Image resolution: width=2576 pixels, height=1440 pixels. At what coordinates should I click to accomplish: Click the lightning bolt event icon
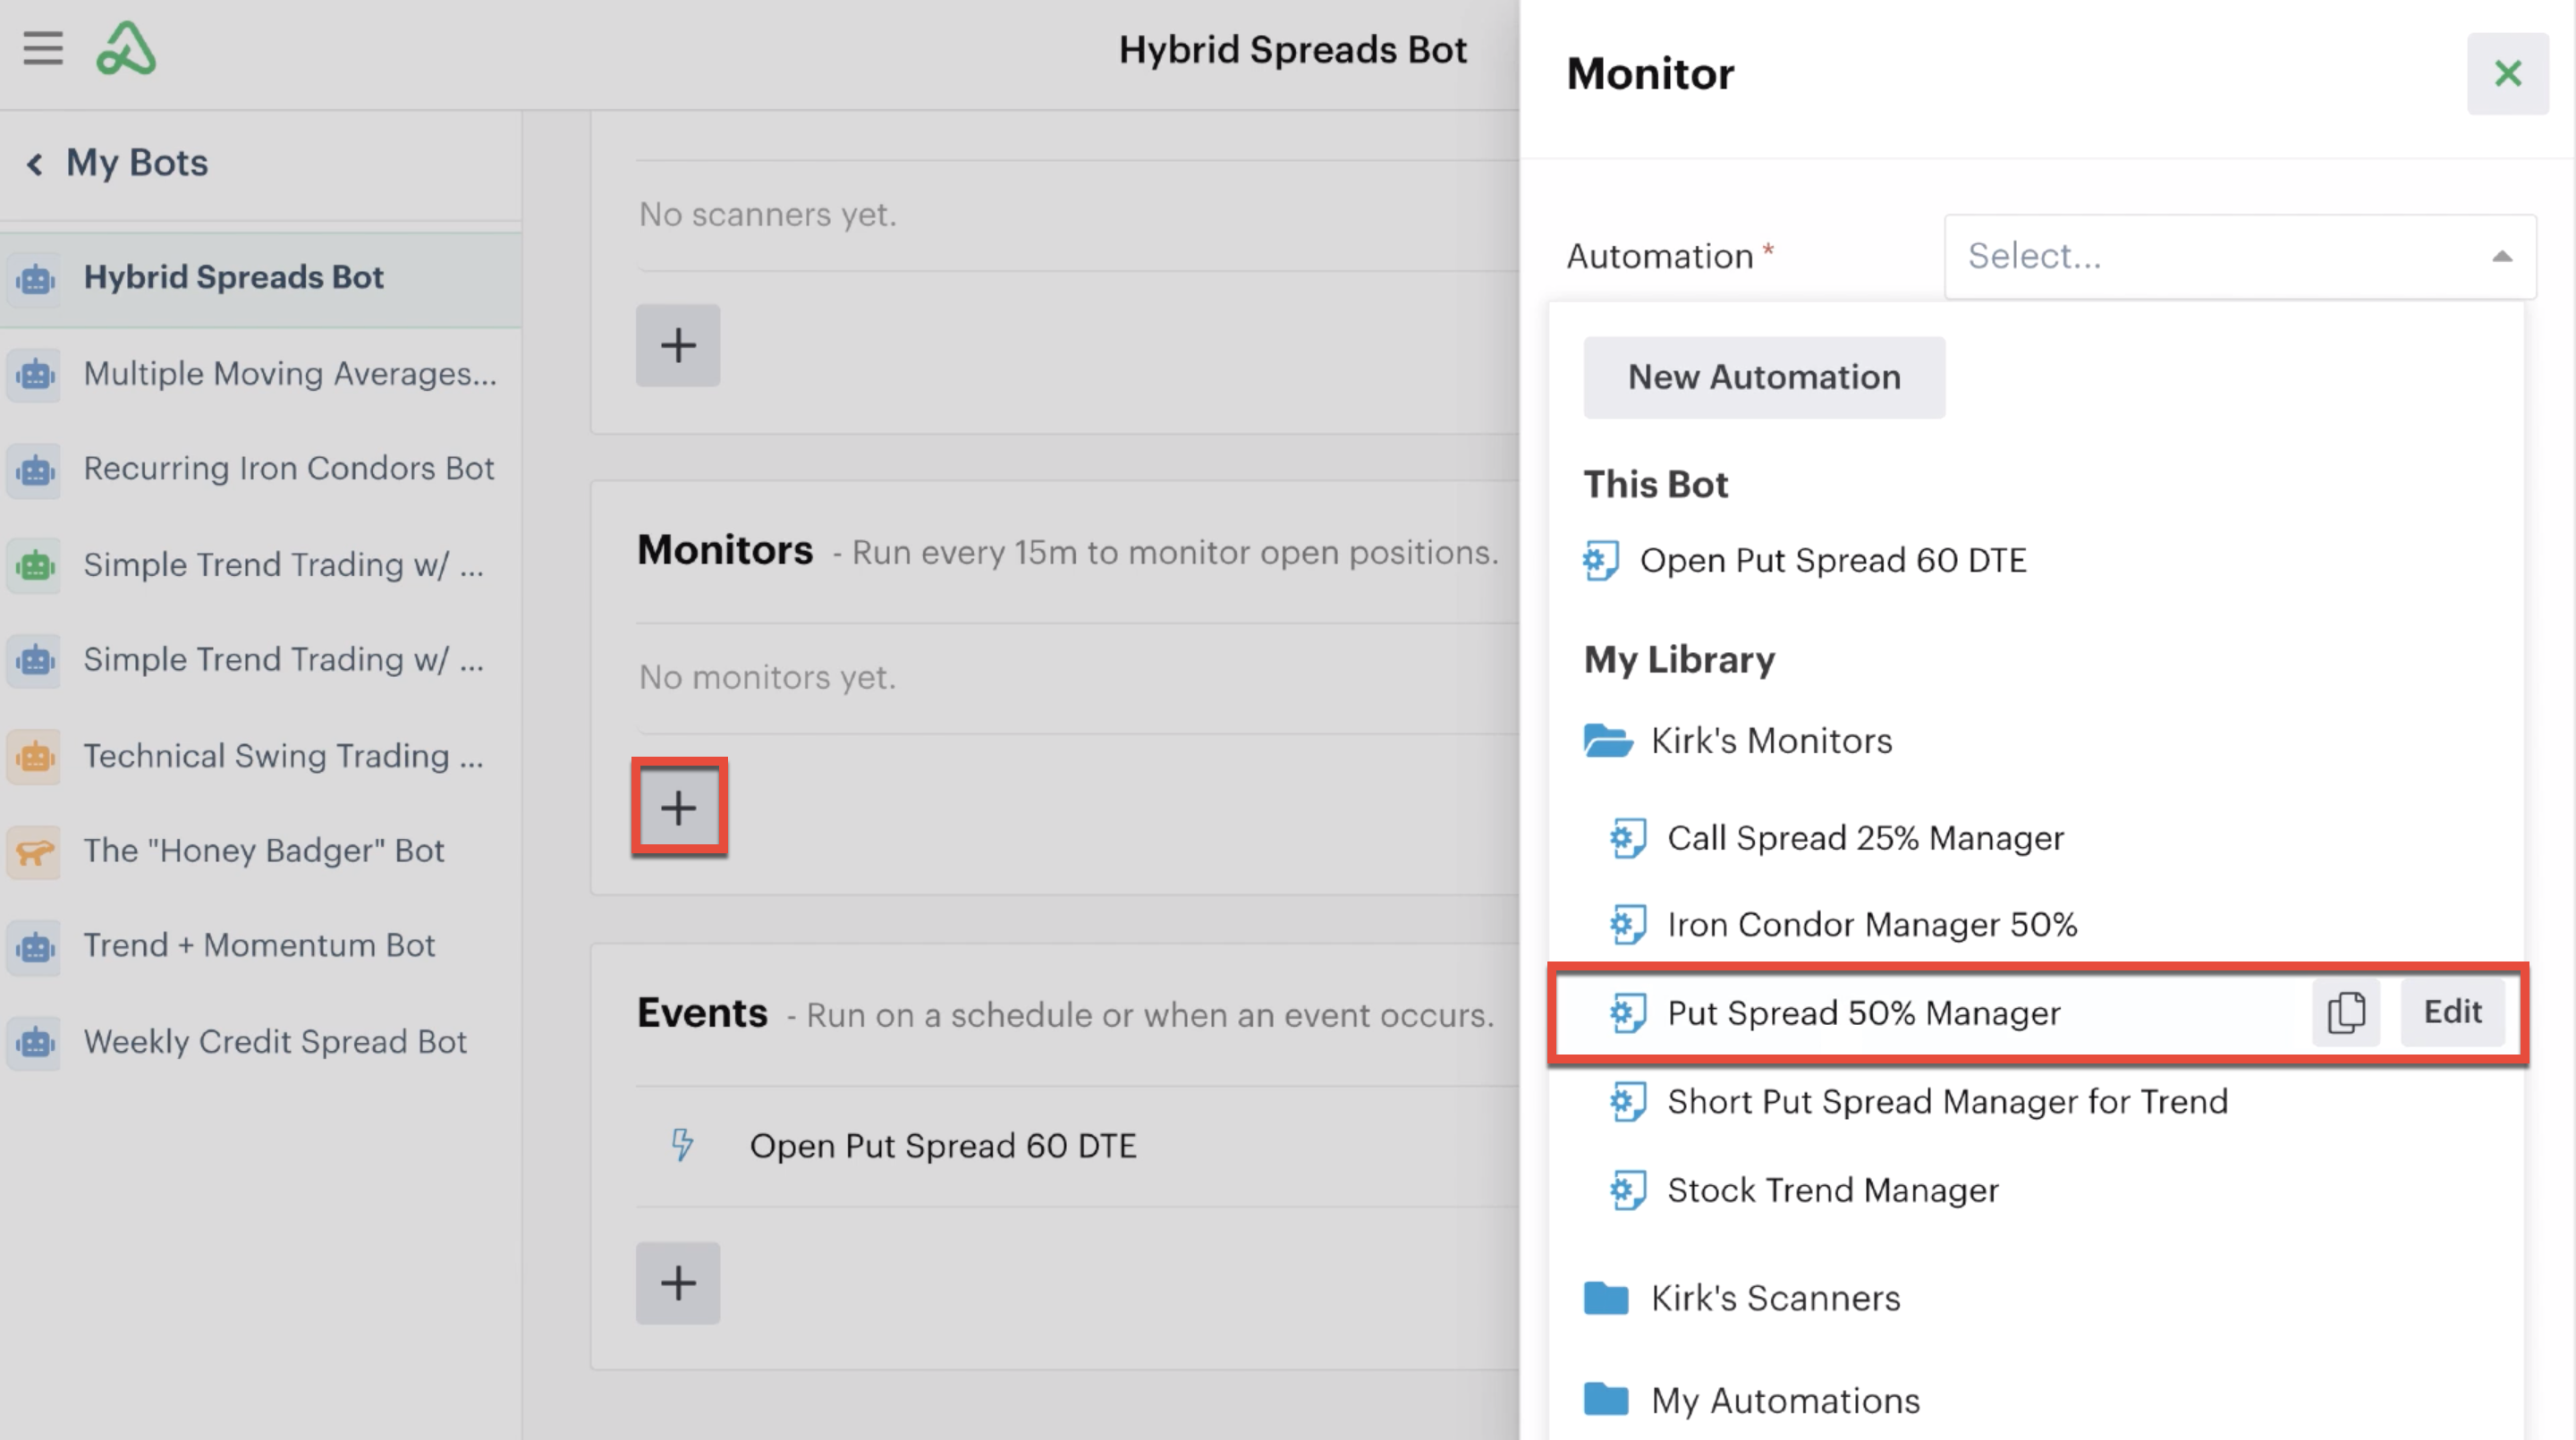682,1145
